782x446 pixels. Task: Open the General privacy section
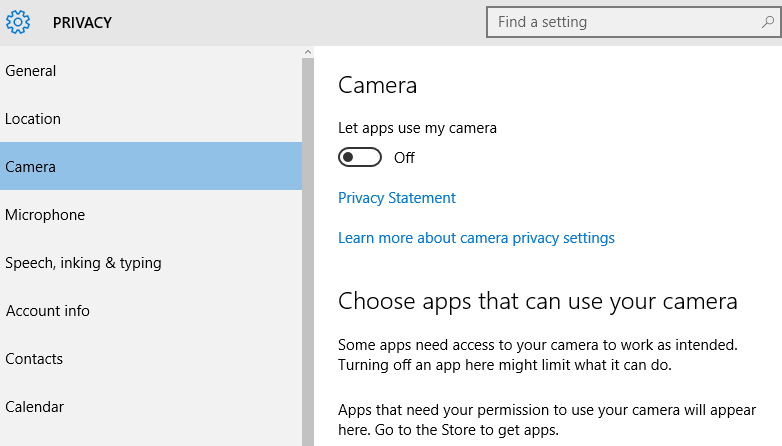coord(151,71)
